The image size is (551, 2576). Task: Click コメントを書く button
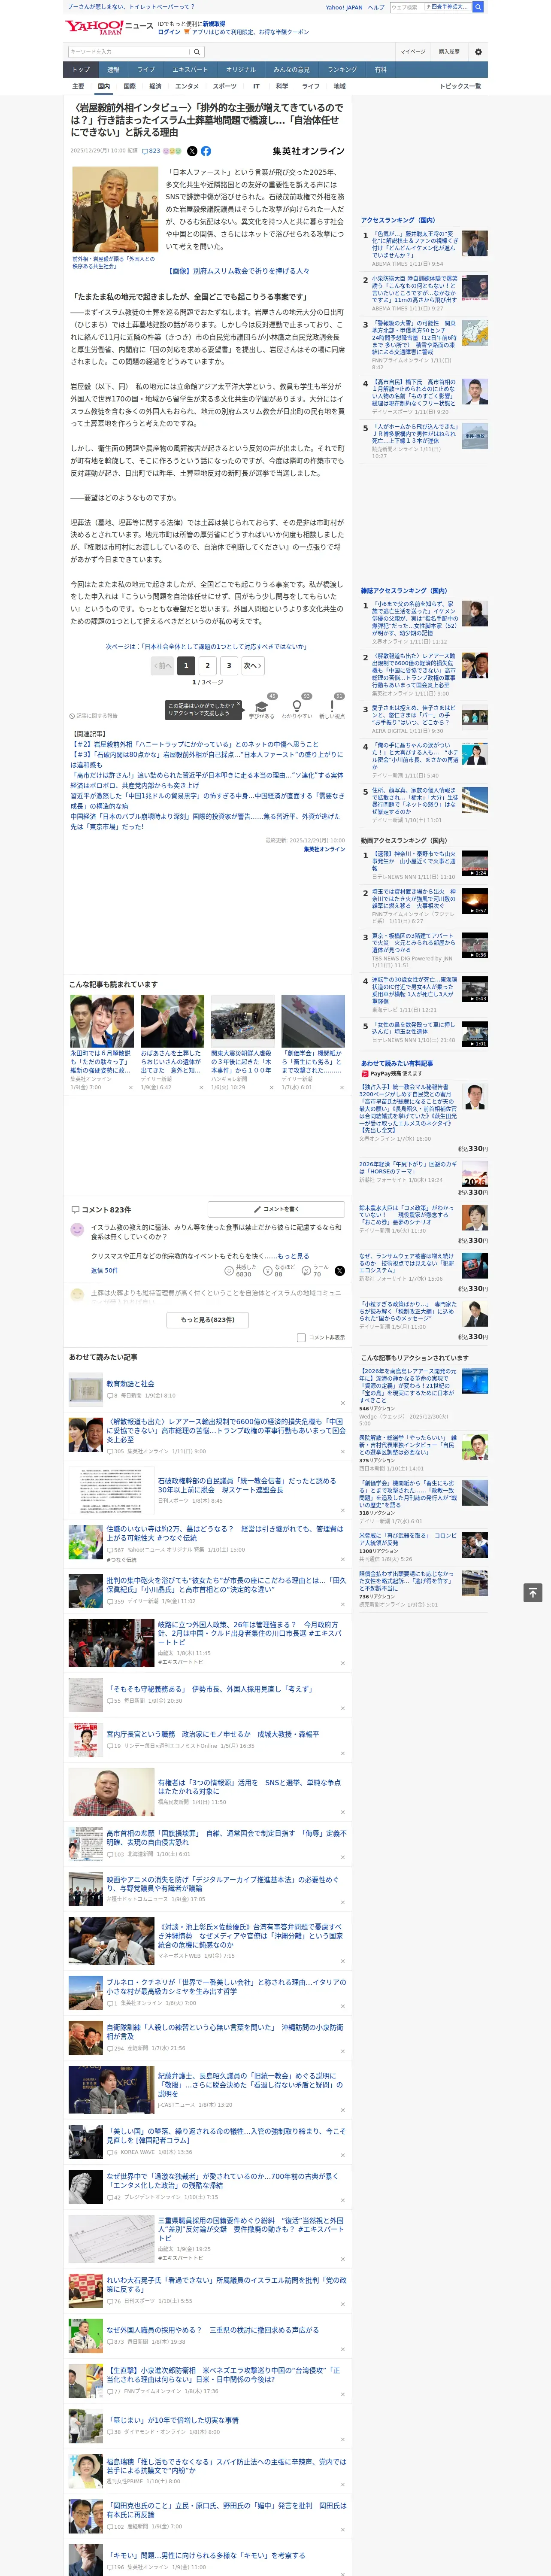tap(276, 1209)
